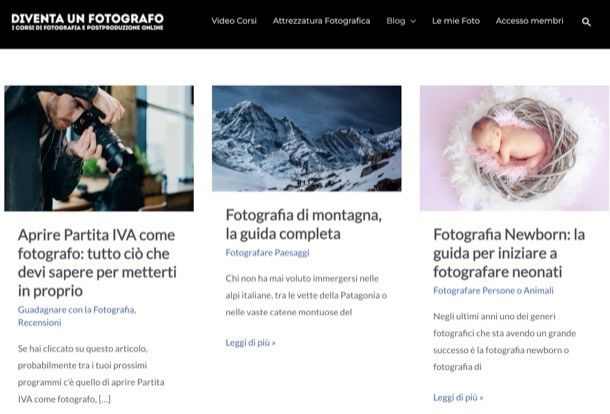Select Fotografare Persone o Animali category

coord(493,290)
